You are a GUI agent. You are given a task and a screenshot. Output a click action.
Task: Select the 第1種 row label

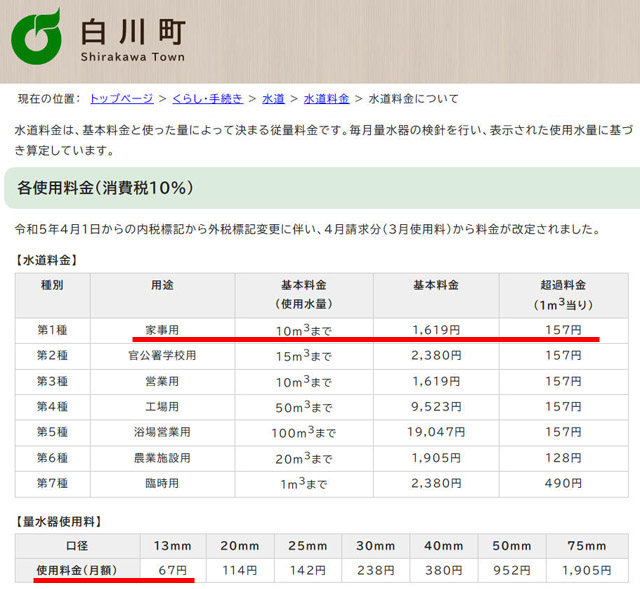[52, 330]
